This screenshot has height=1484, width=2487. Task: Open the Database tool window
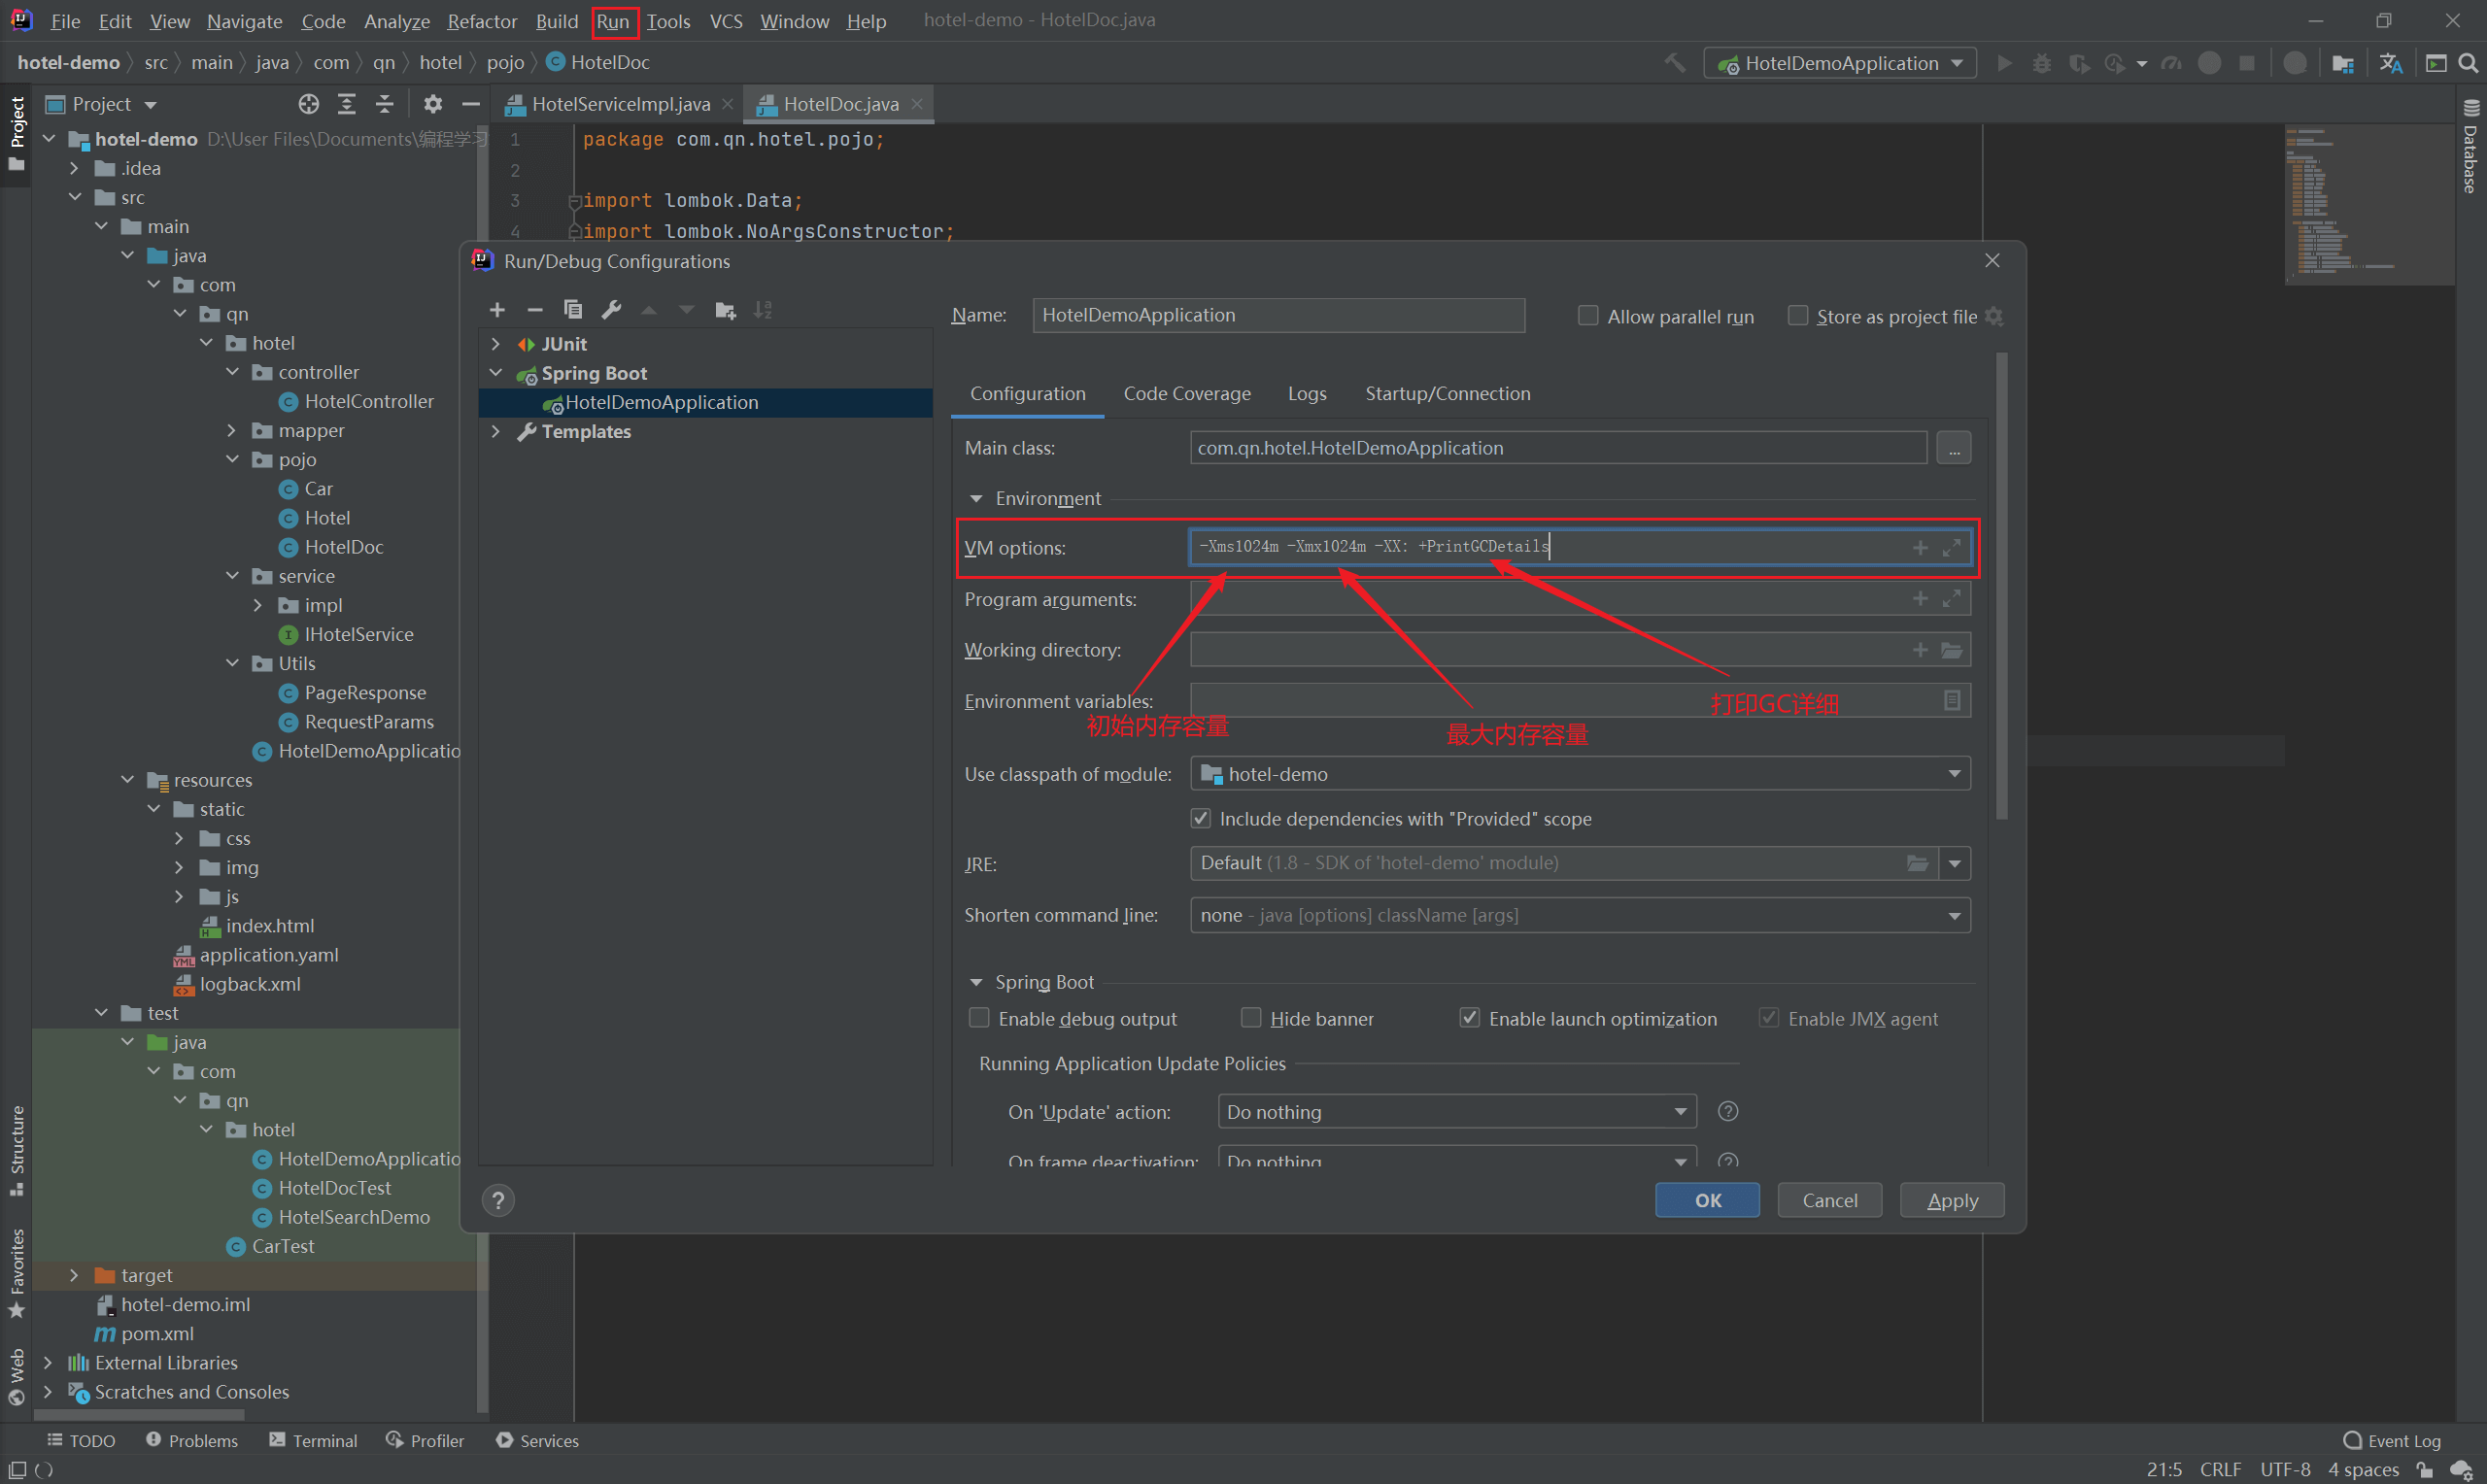[x=2470, y=147]
